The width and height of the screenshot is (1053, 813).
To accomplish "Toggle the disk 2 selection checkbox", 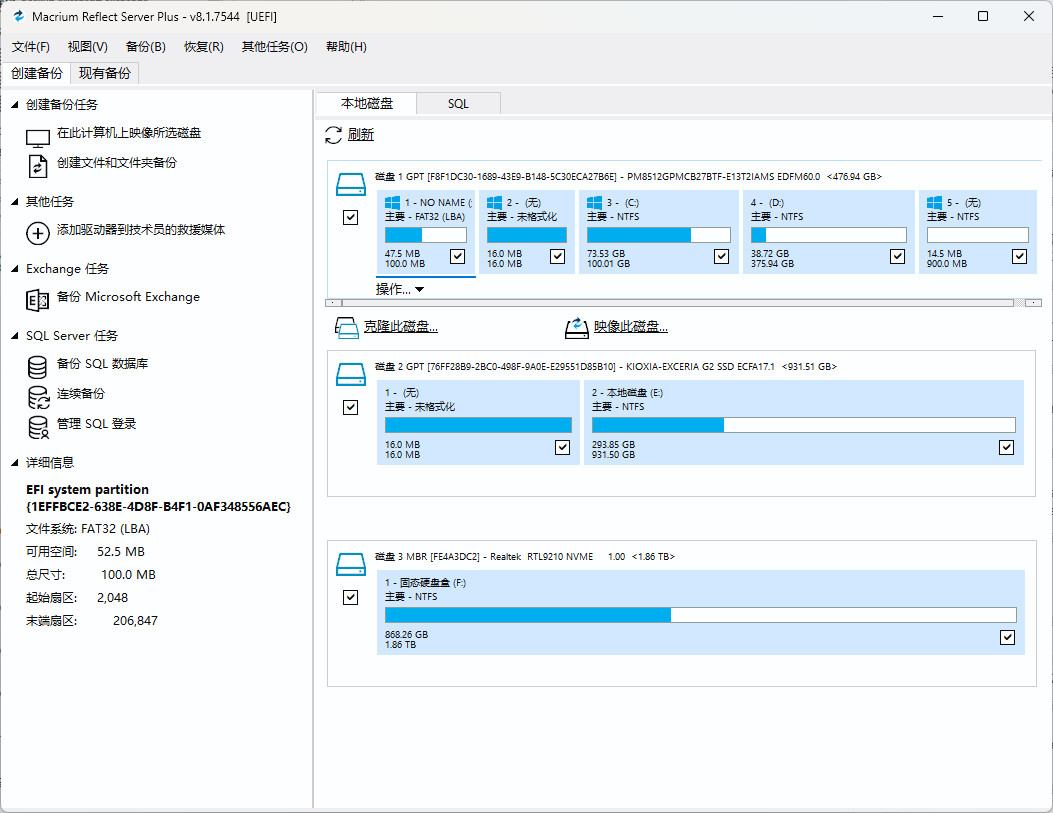I will [351, 408].
